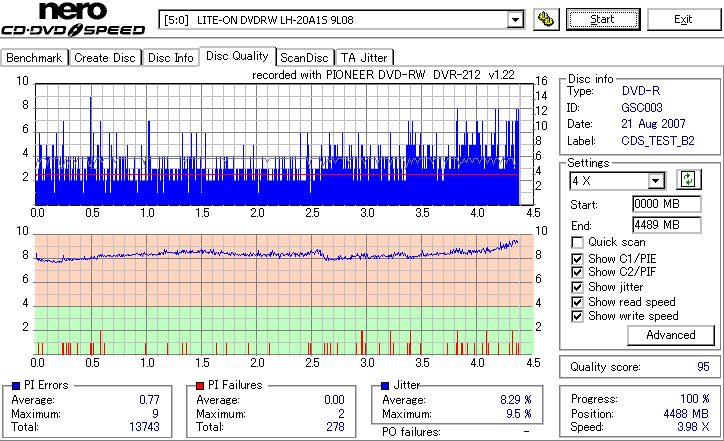This screenshot has width=724, height=441.
Task: Select the Disc Quality tab
Action: (237, 56)
